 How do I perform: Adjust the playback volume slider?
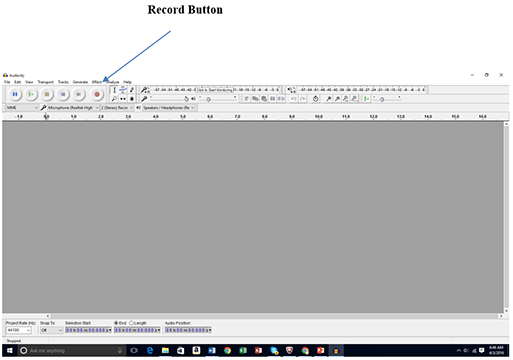[x=218, y=99]
